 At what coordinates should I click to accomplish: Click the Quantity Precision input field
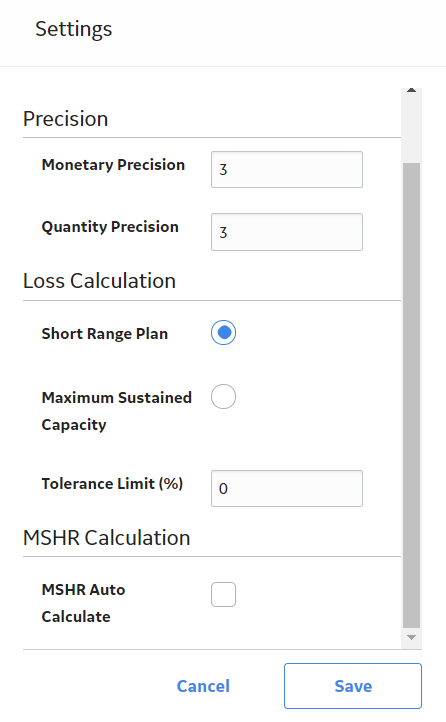pos(287,232)
